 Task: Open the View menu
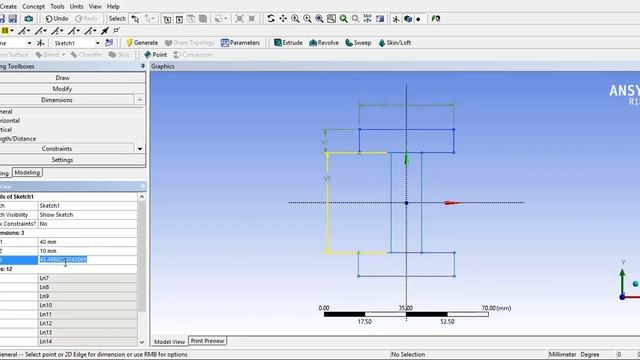pos(95,7)
